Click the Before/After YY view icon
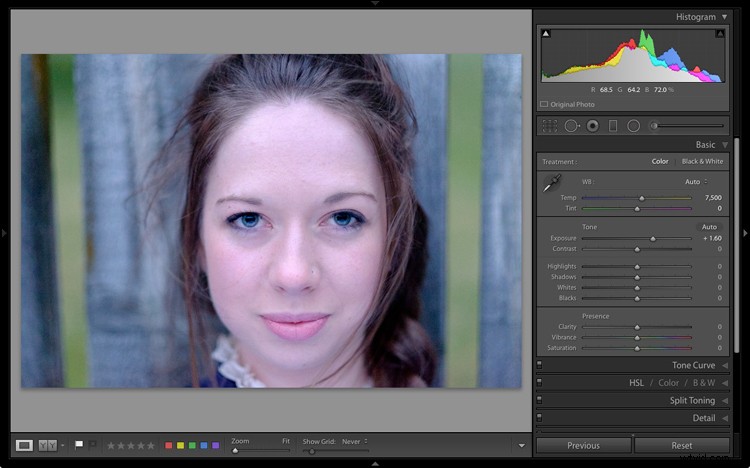Viewport: 750px width, 468px height. point(47,446)
